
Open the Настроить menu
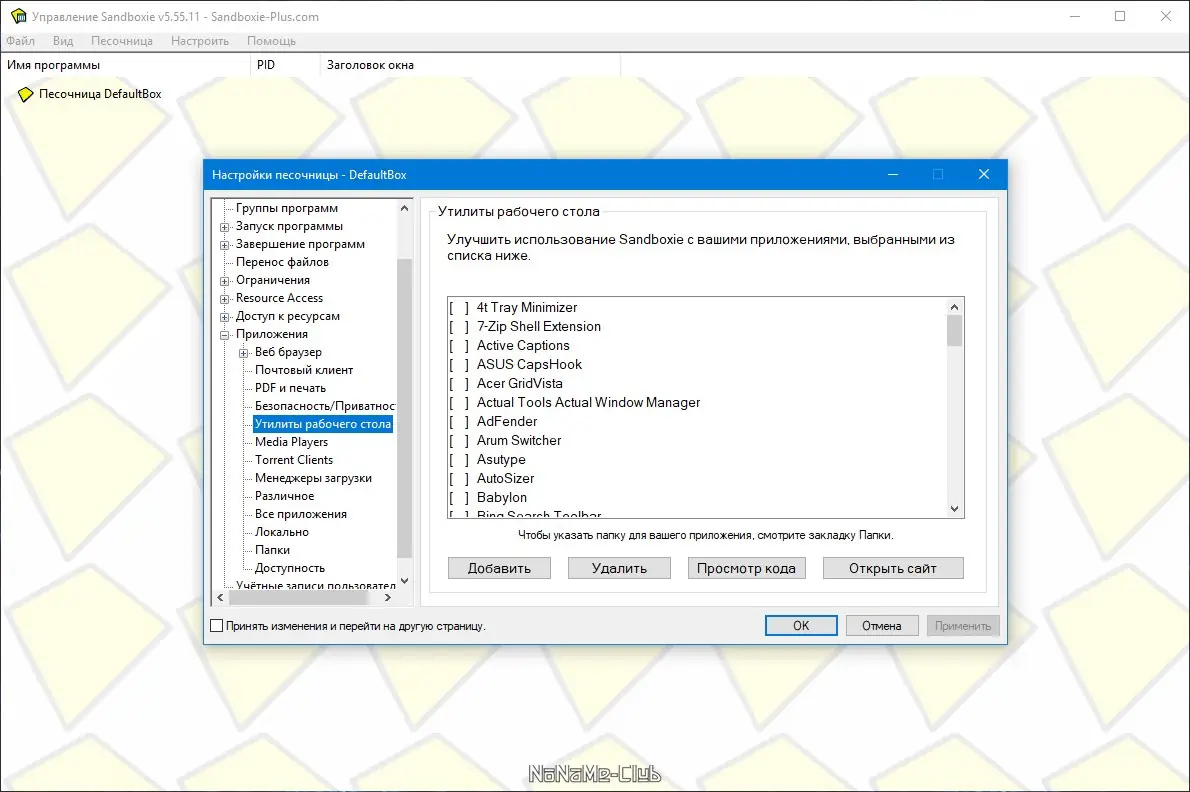pos(200,41)
